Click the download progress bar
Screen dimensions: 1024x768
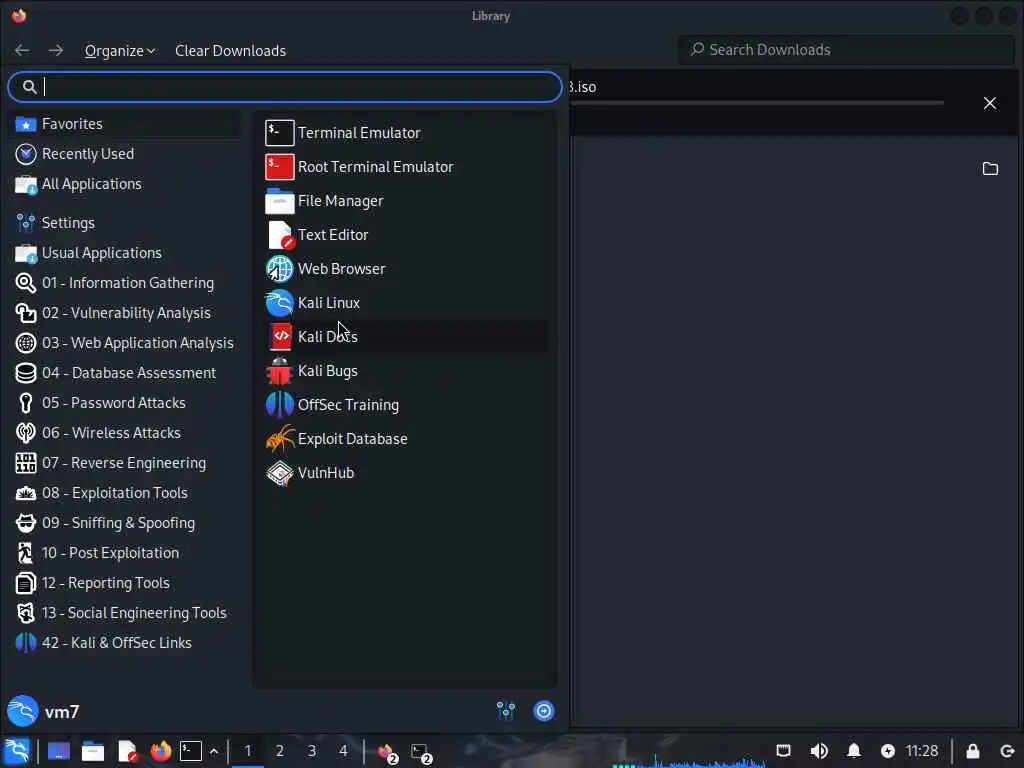[756, 103]
